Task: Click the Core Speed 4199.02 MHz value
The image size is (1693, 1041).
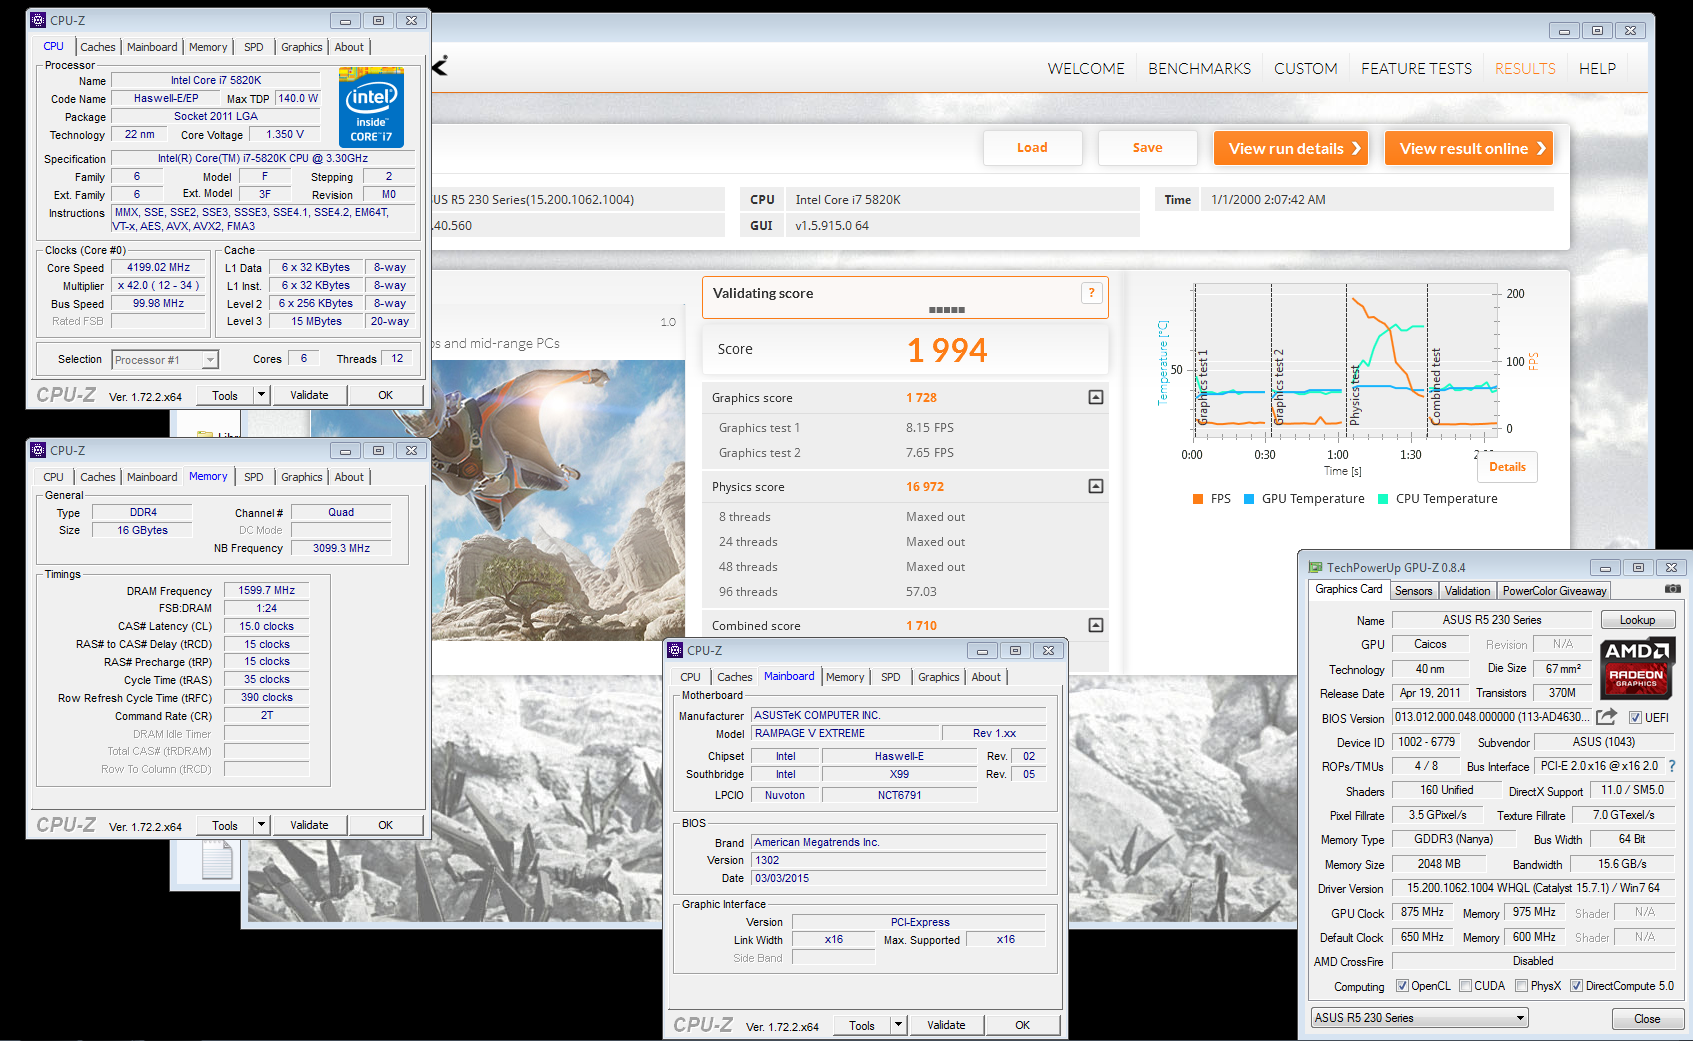Action: coord(158,268)
